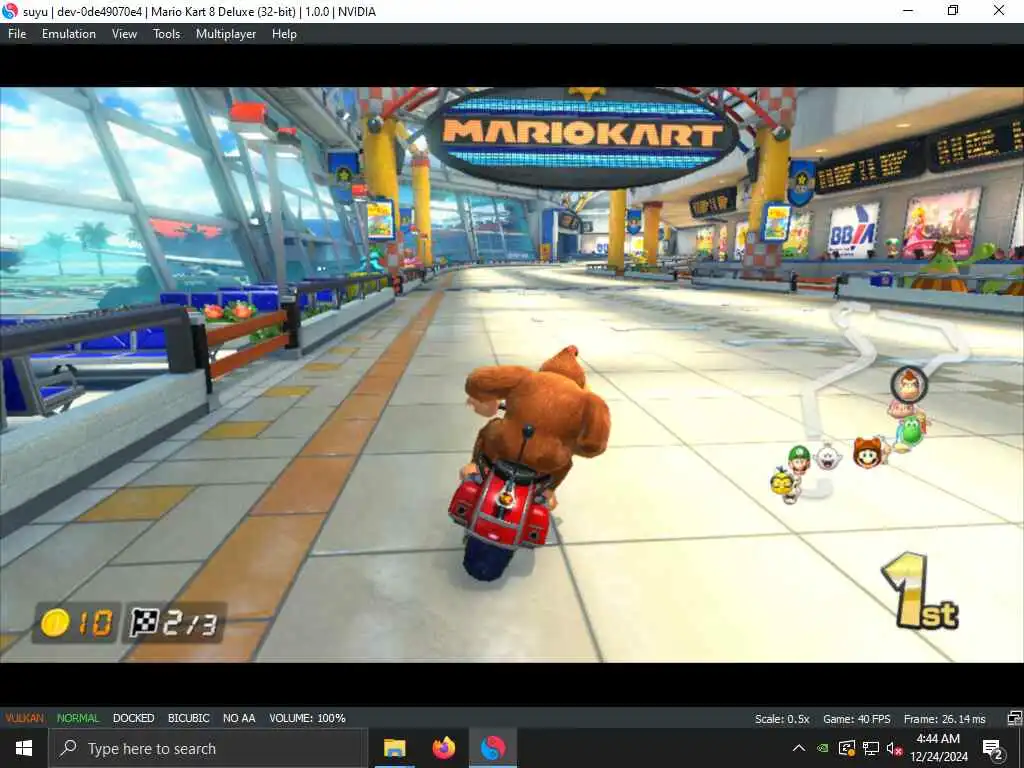
Task: Click the Tanooki Mario minimap icon
Action: tap(868, 452)
